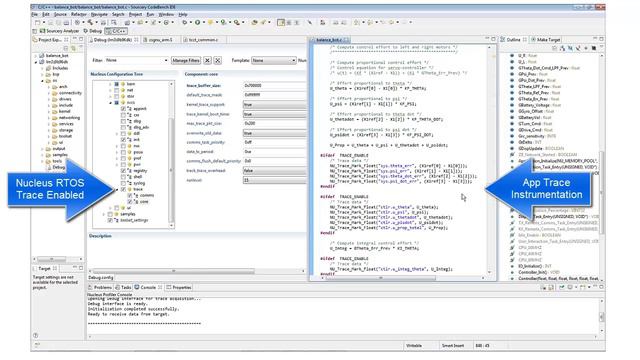Open the Window menu
This screenshot has height=360, width=640.
[166, 14]
